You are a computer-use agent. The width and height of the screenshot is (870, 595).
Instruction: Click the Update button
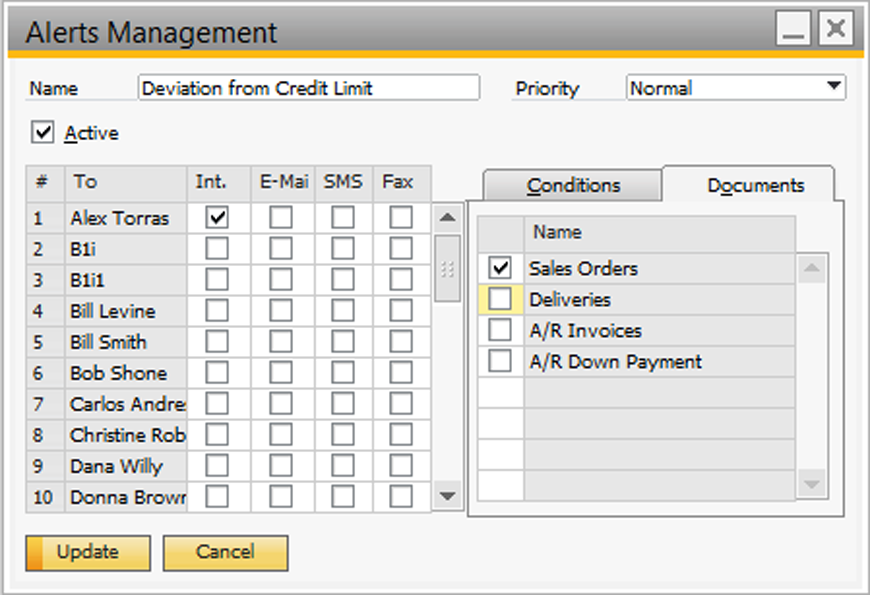click(x=87, y=552)
